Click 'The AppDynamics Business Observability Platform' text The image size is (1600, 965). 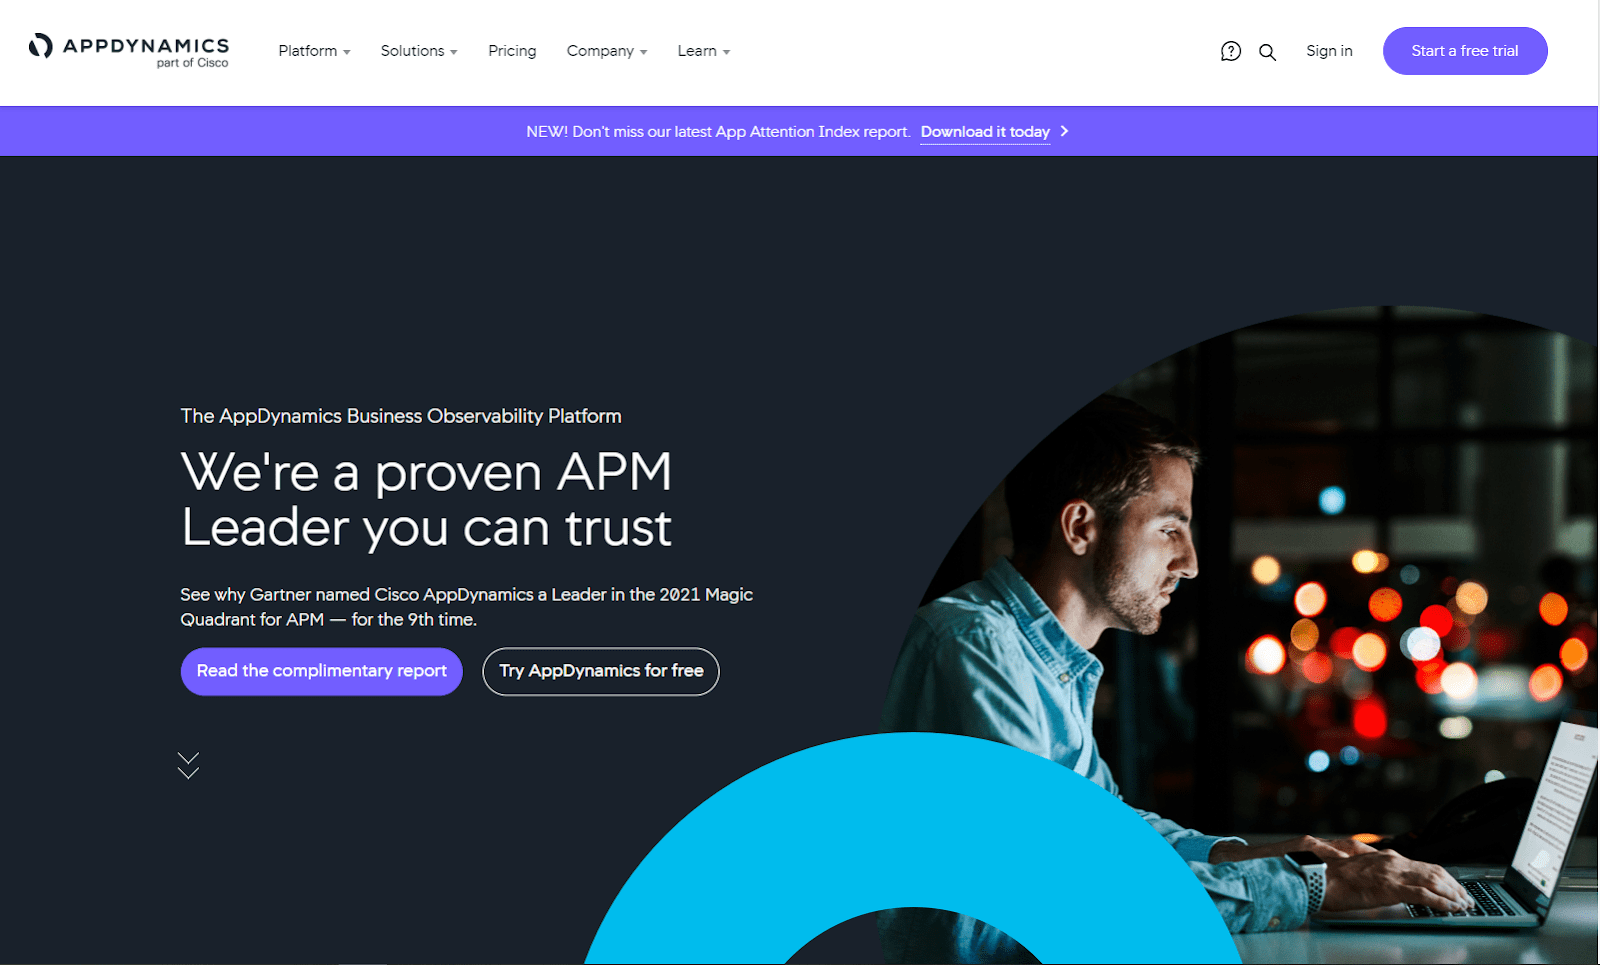point(401,416)
